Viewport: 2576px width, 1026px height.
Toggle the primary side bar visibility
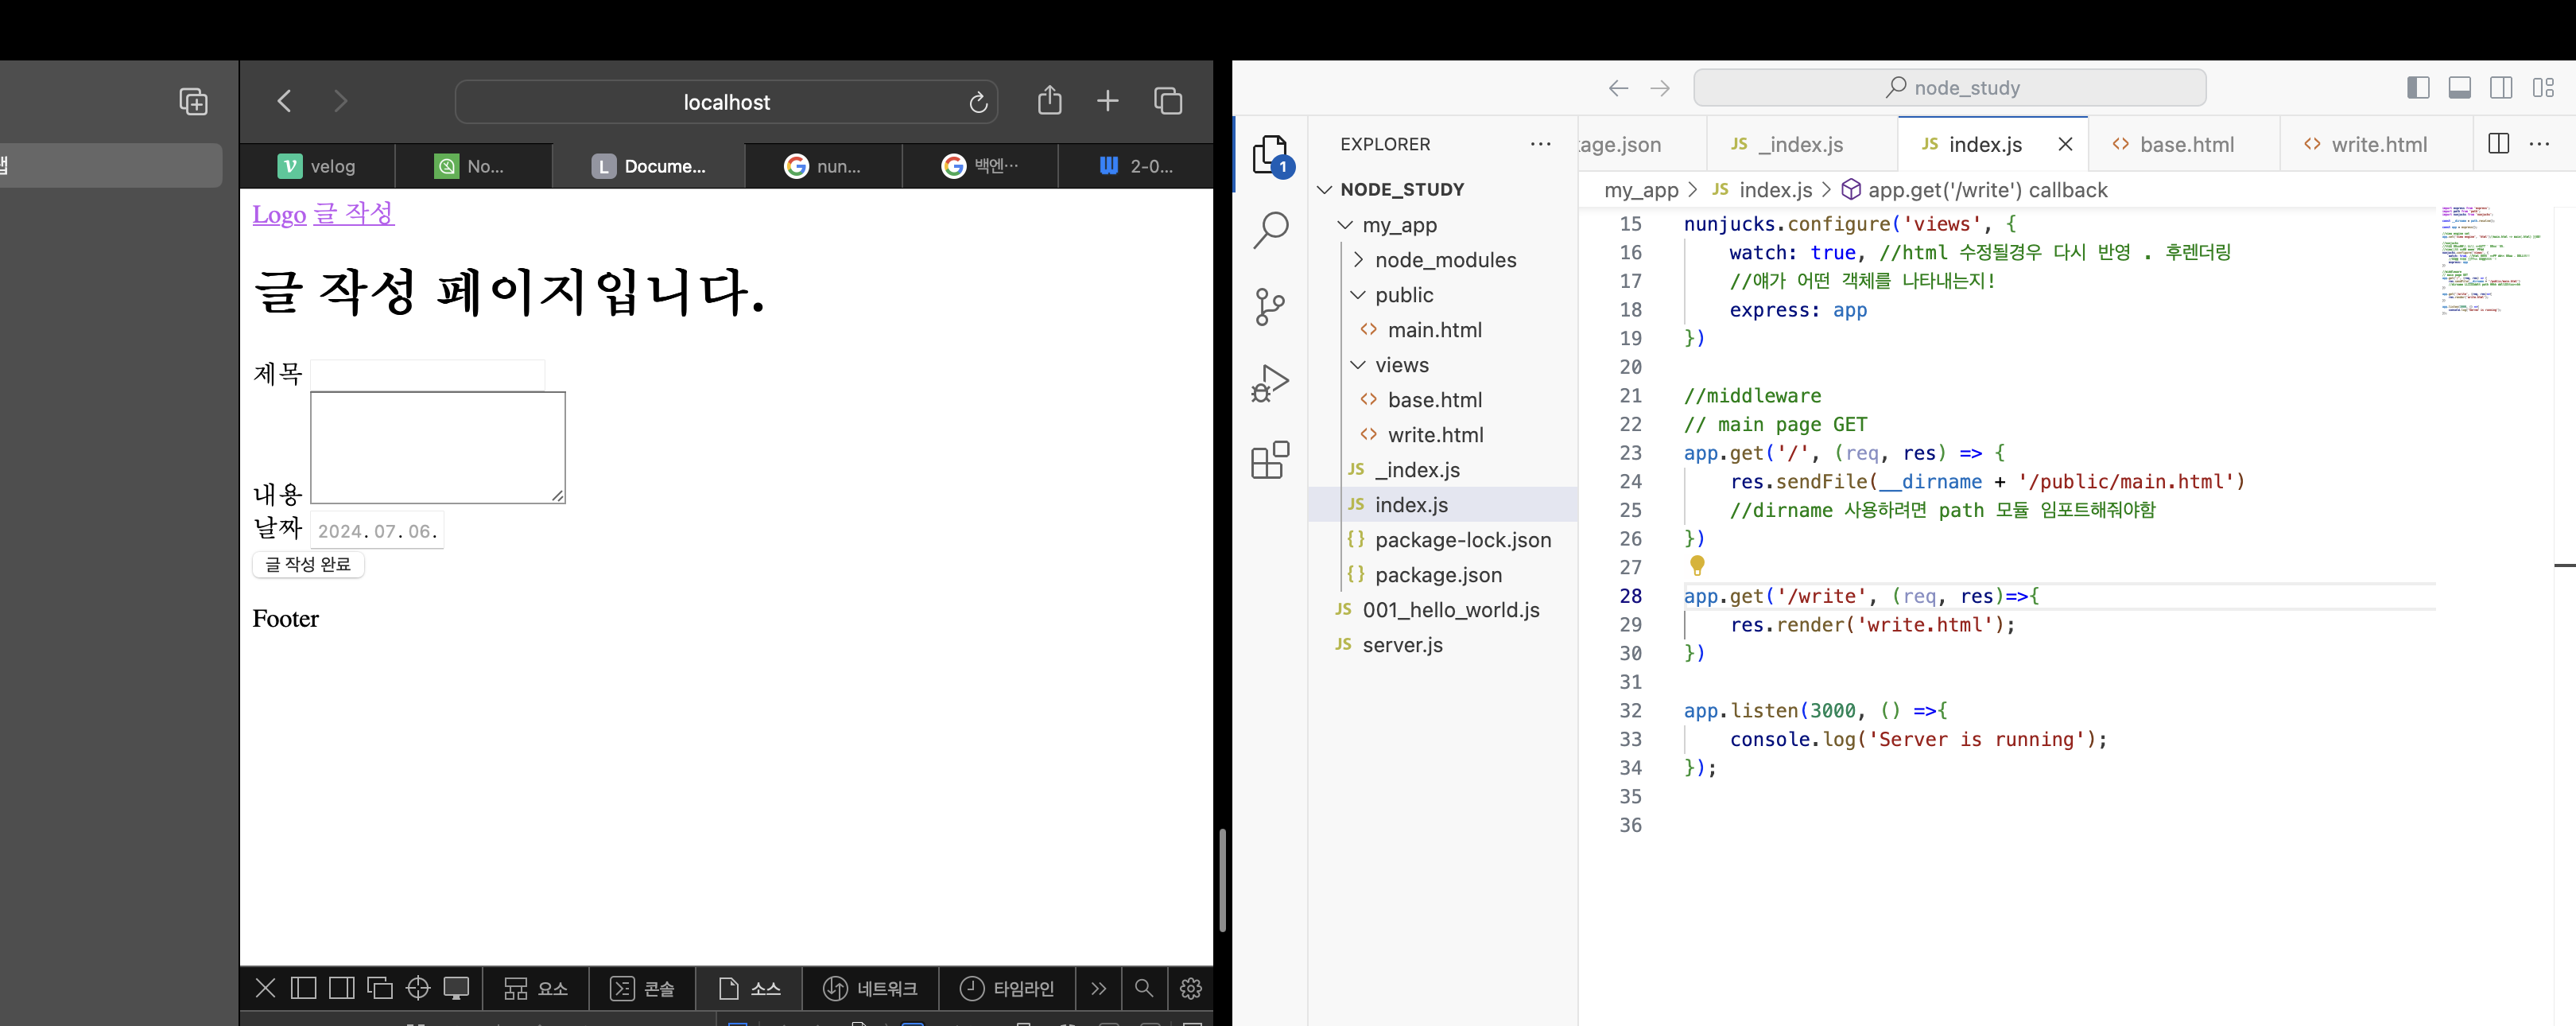[2418, 88]
